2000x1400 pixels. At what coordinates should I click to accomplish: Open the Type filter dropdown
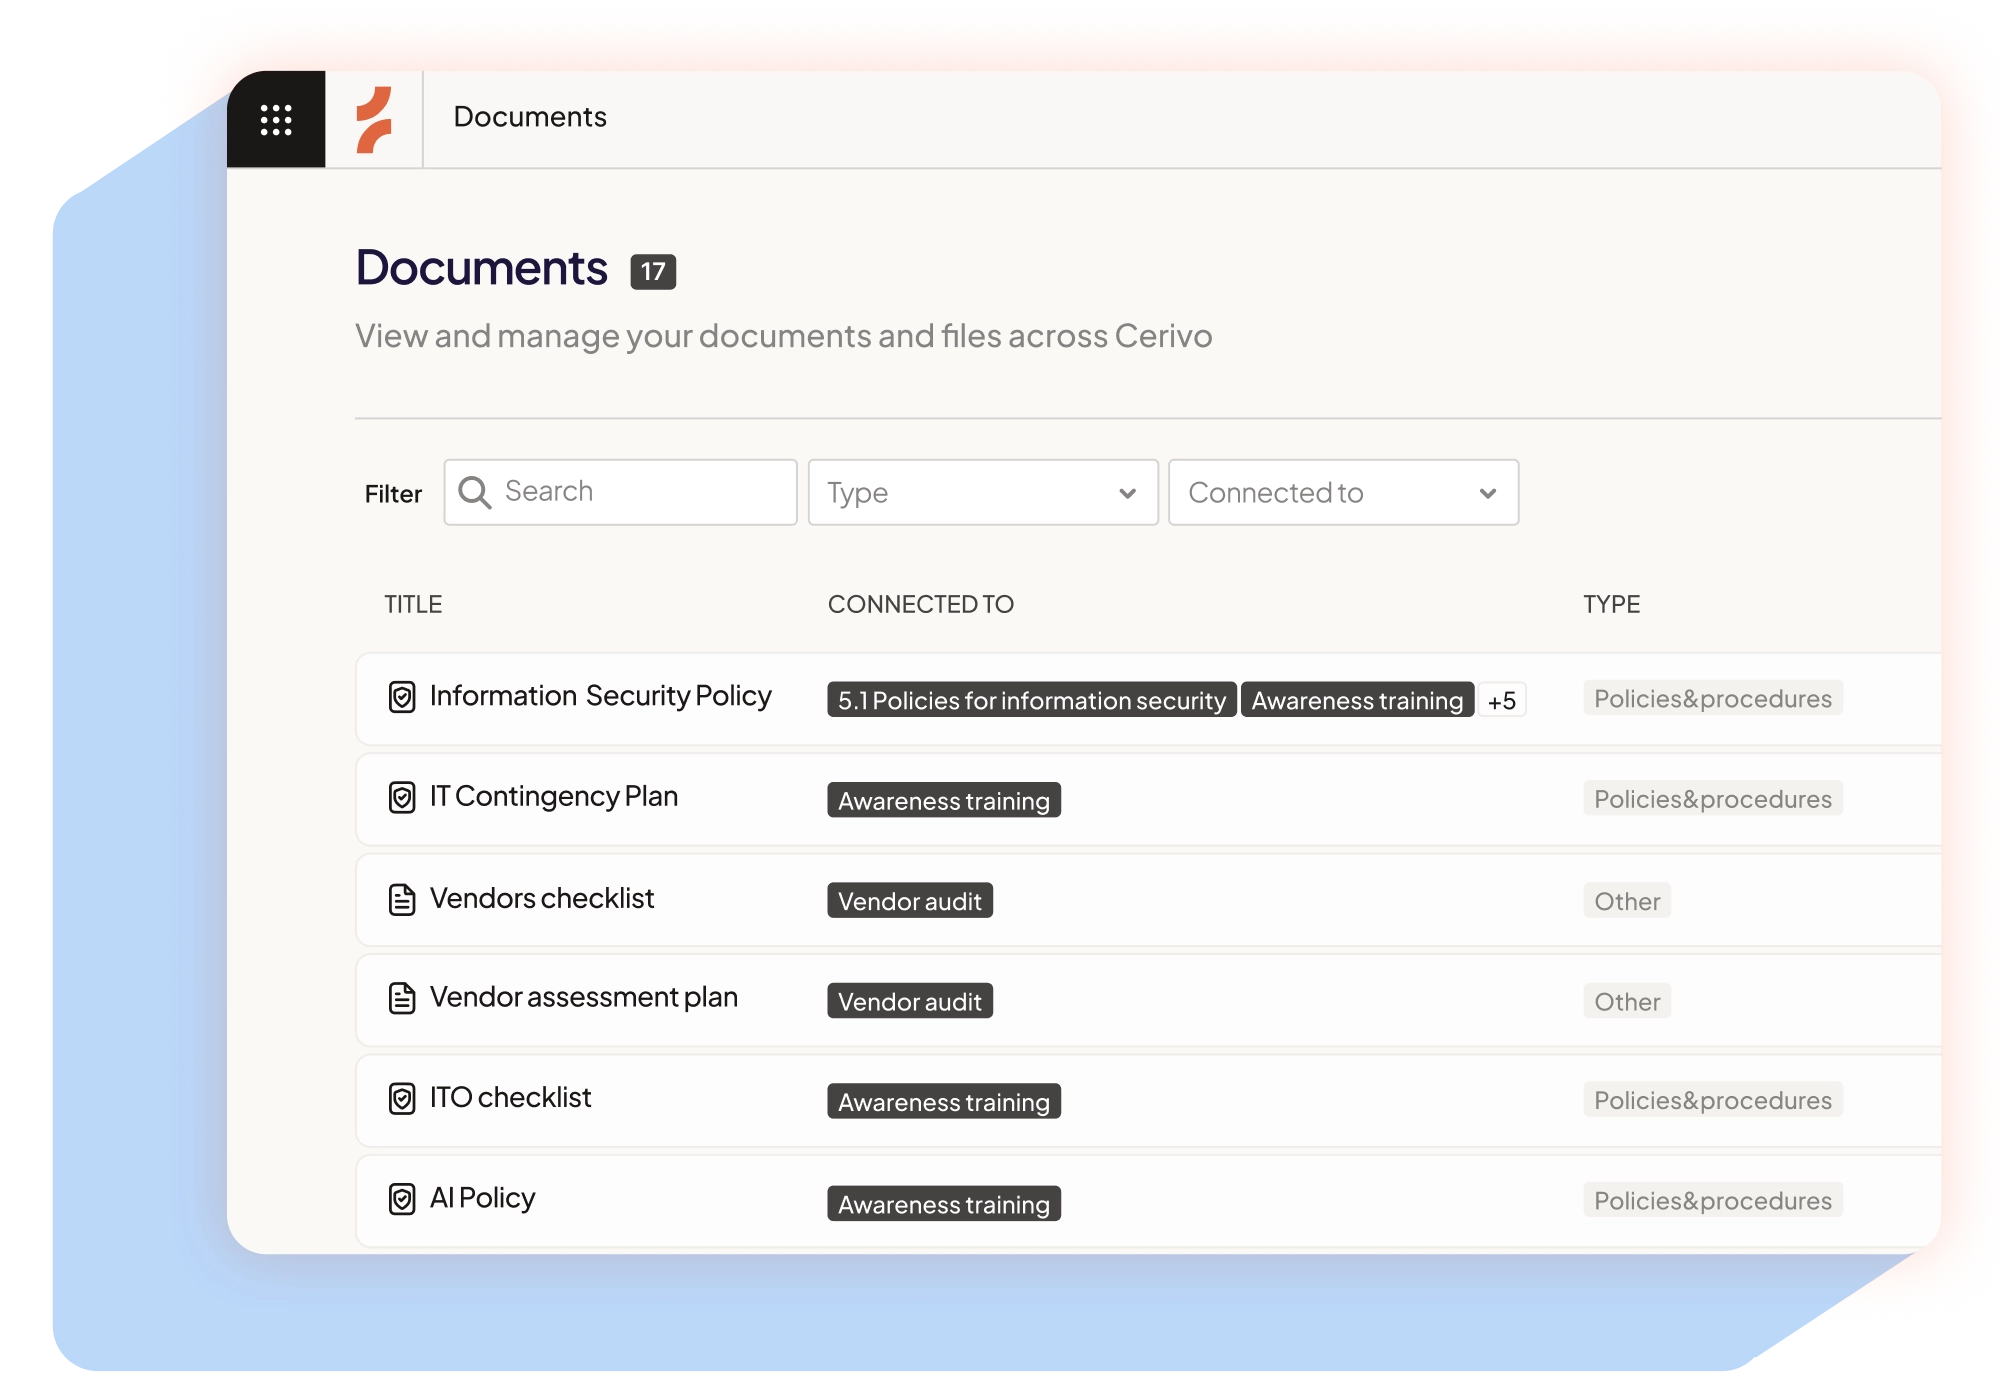point(982,492)
